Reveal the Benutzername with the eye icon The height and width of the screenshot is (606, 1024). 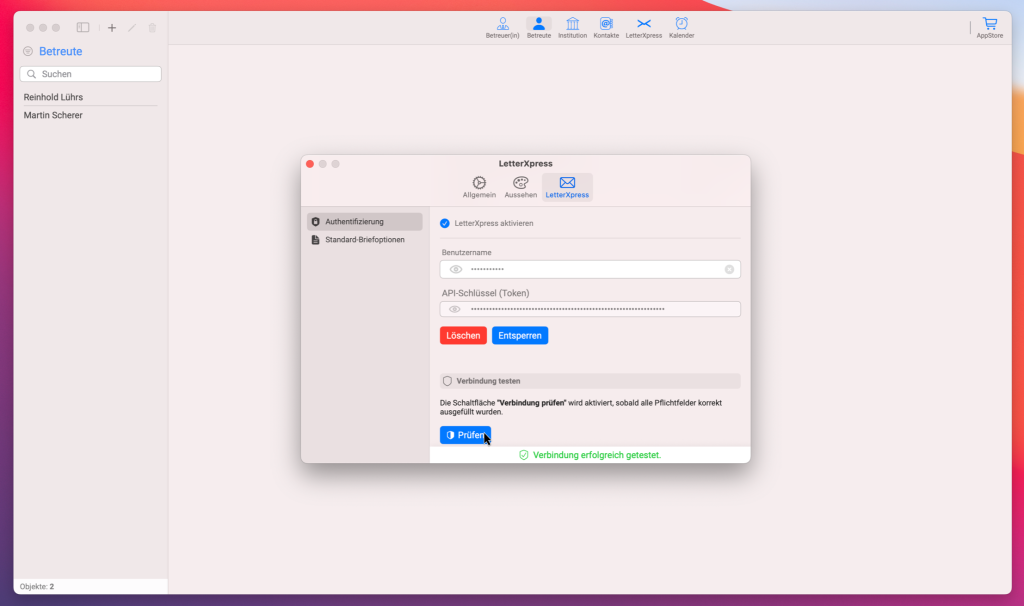[x=456, y=269]
